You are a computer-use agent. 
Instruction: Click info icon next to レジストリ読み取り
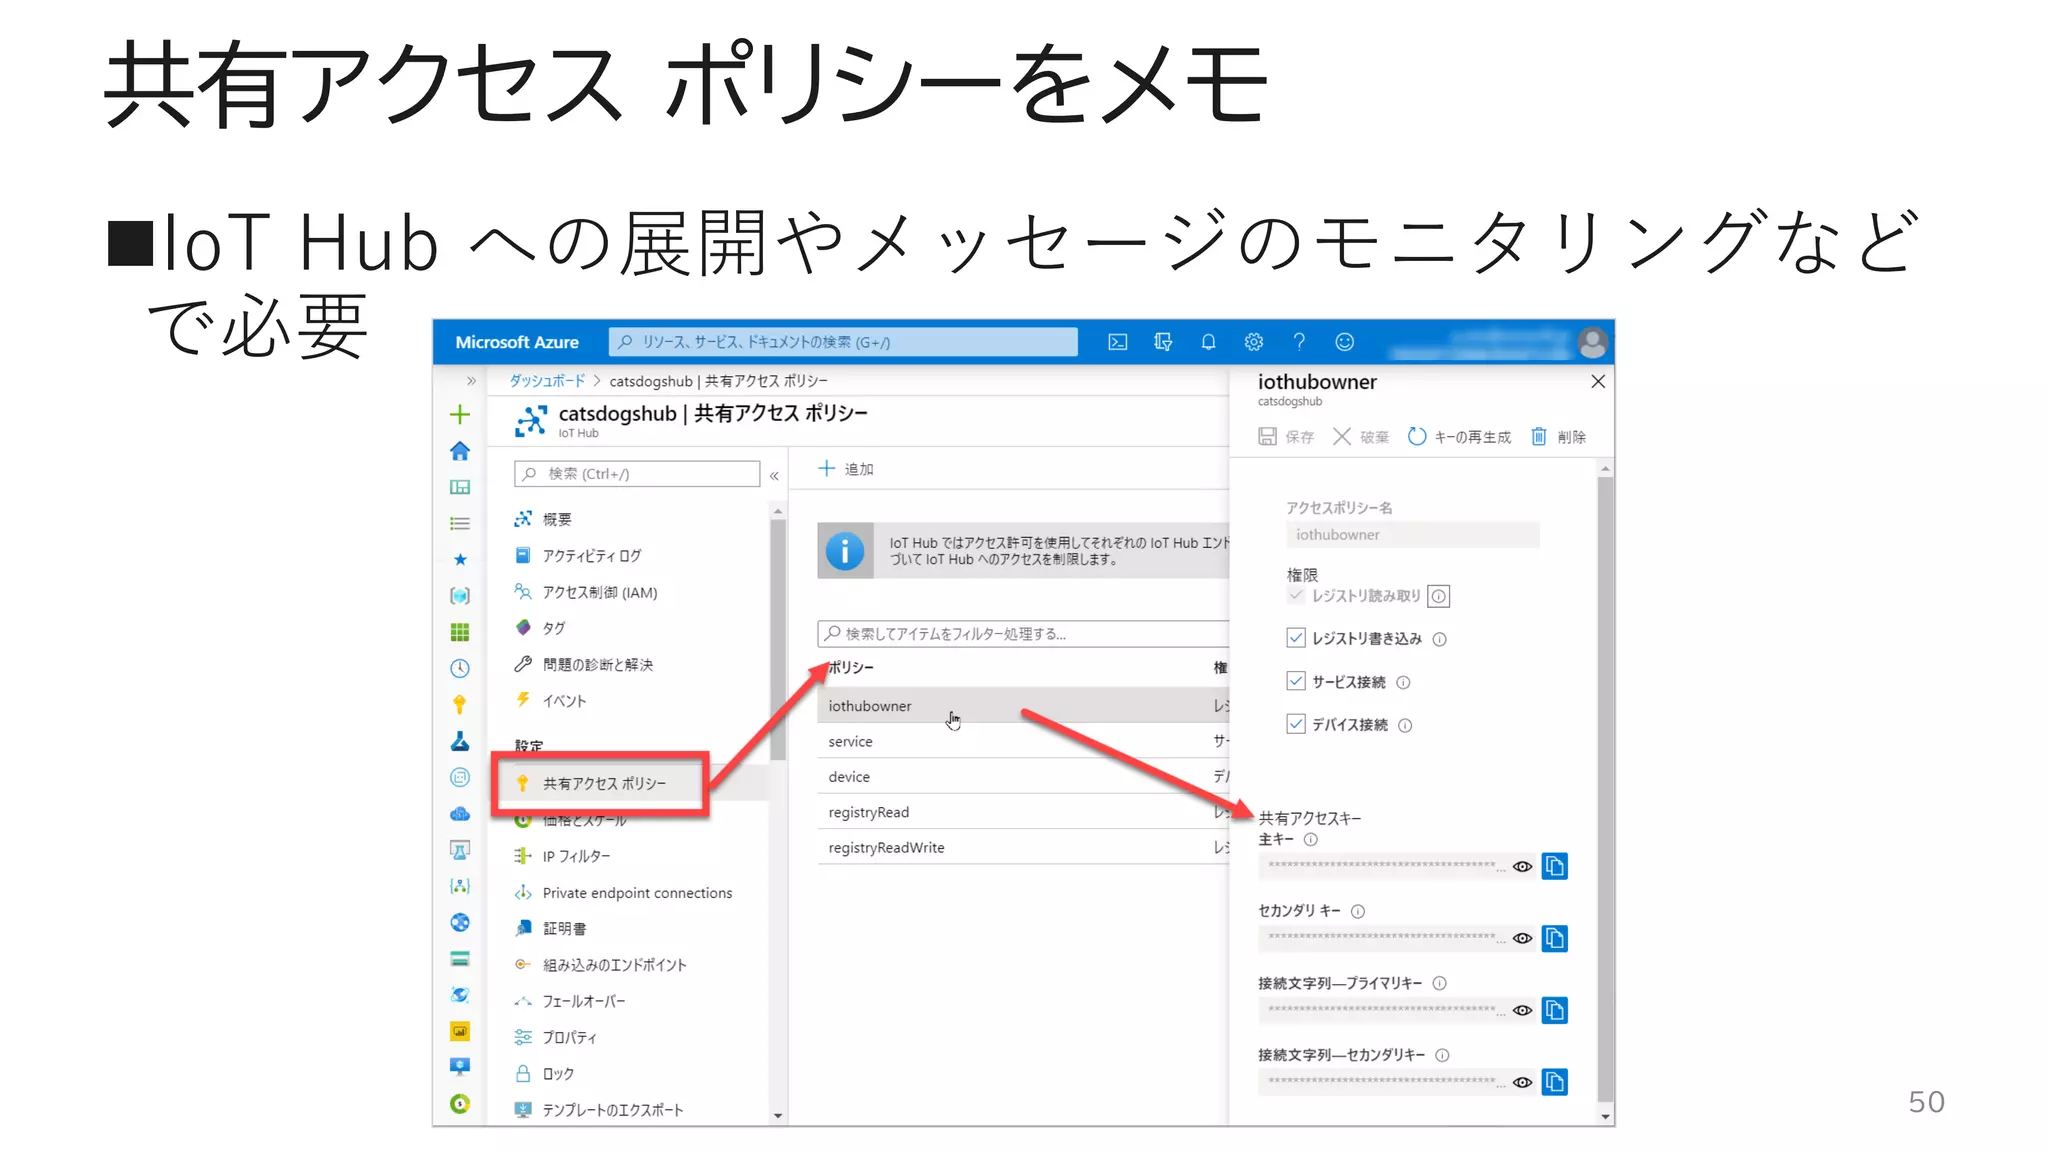(x=1439, y=597)
